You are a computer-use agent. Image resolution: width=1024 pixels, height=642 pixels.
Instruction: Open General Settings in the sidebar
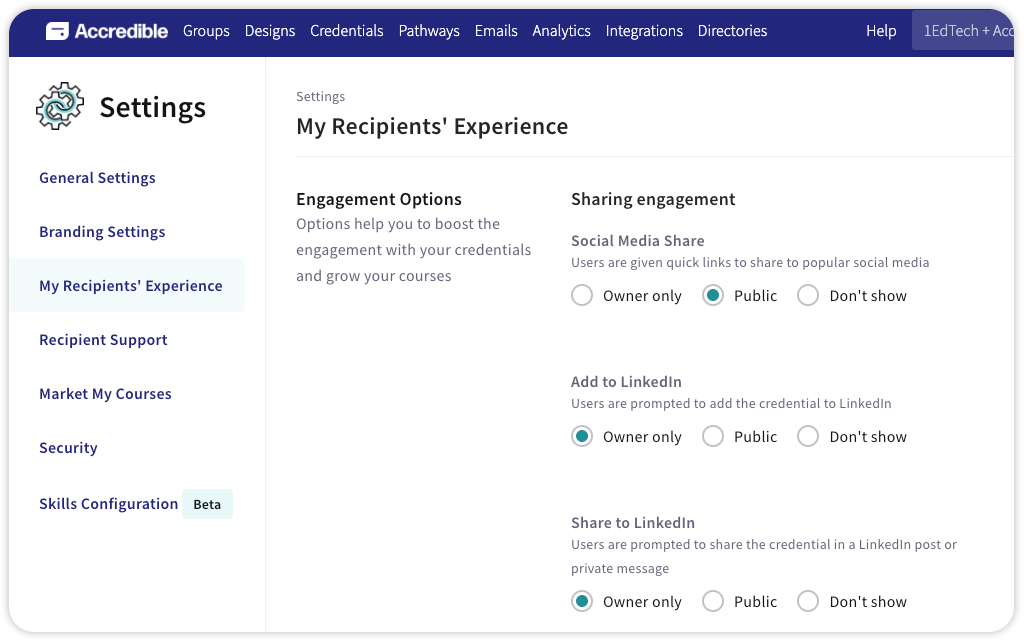97,178
